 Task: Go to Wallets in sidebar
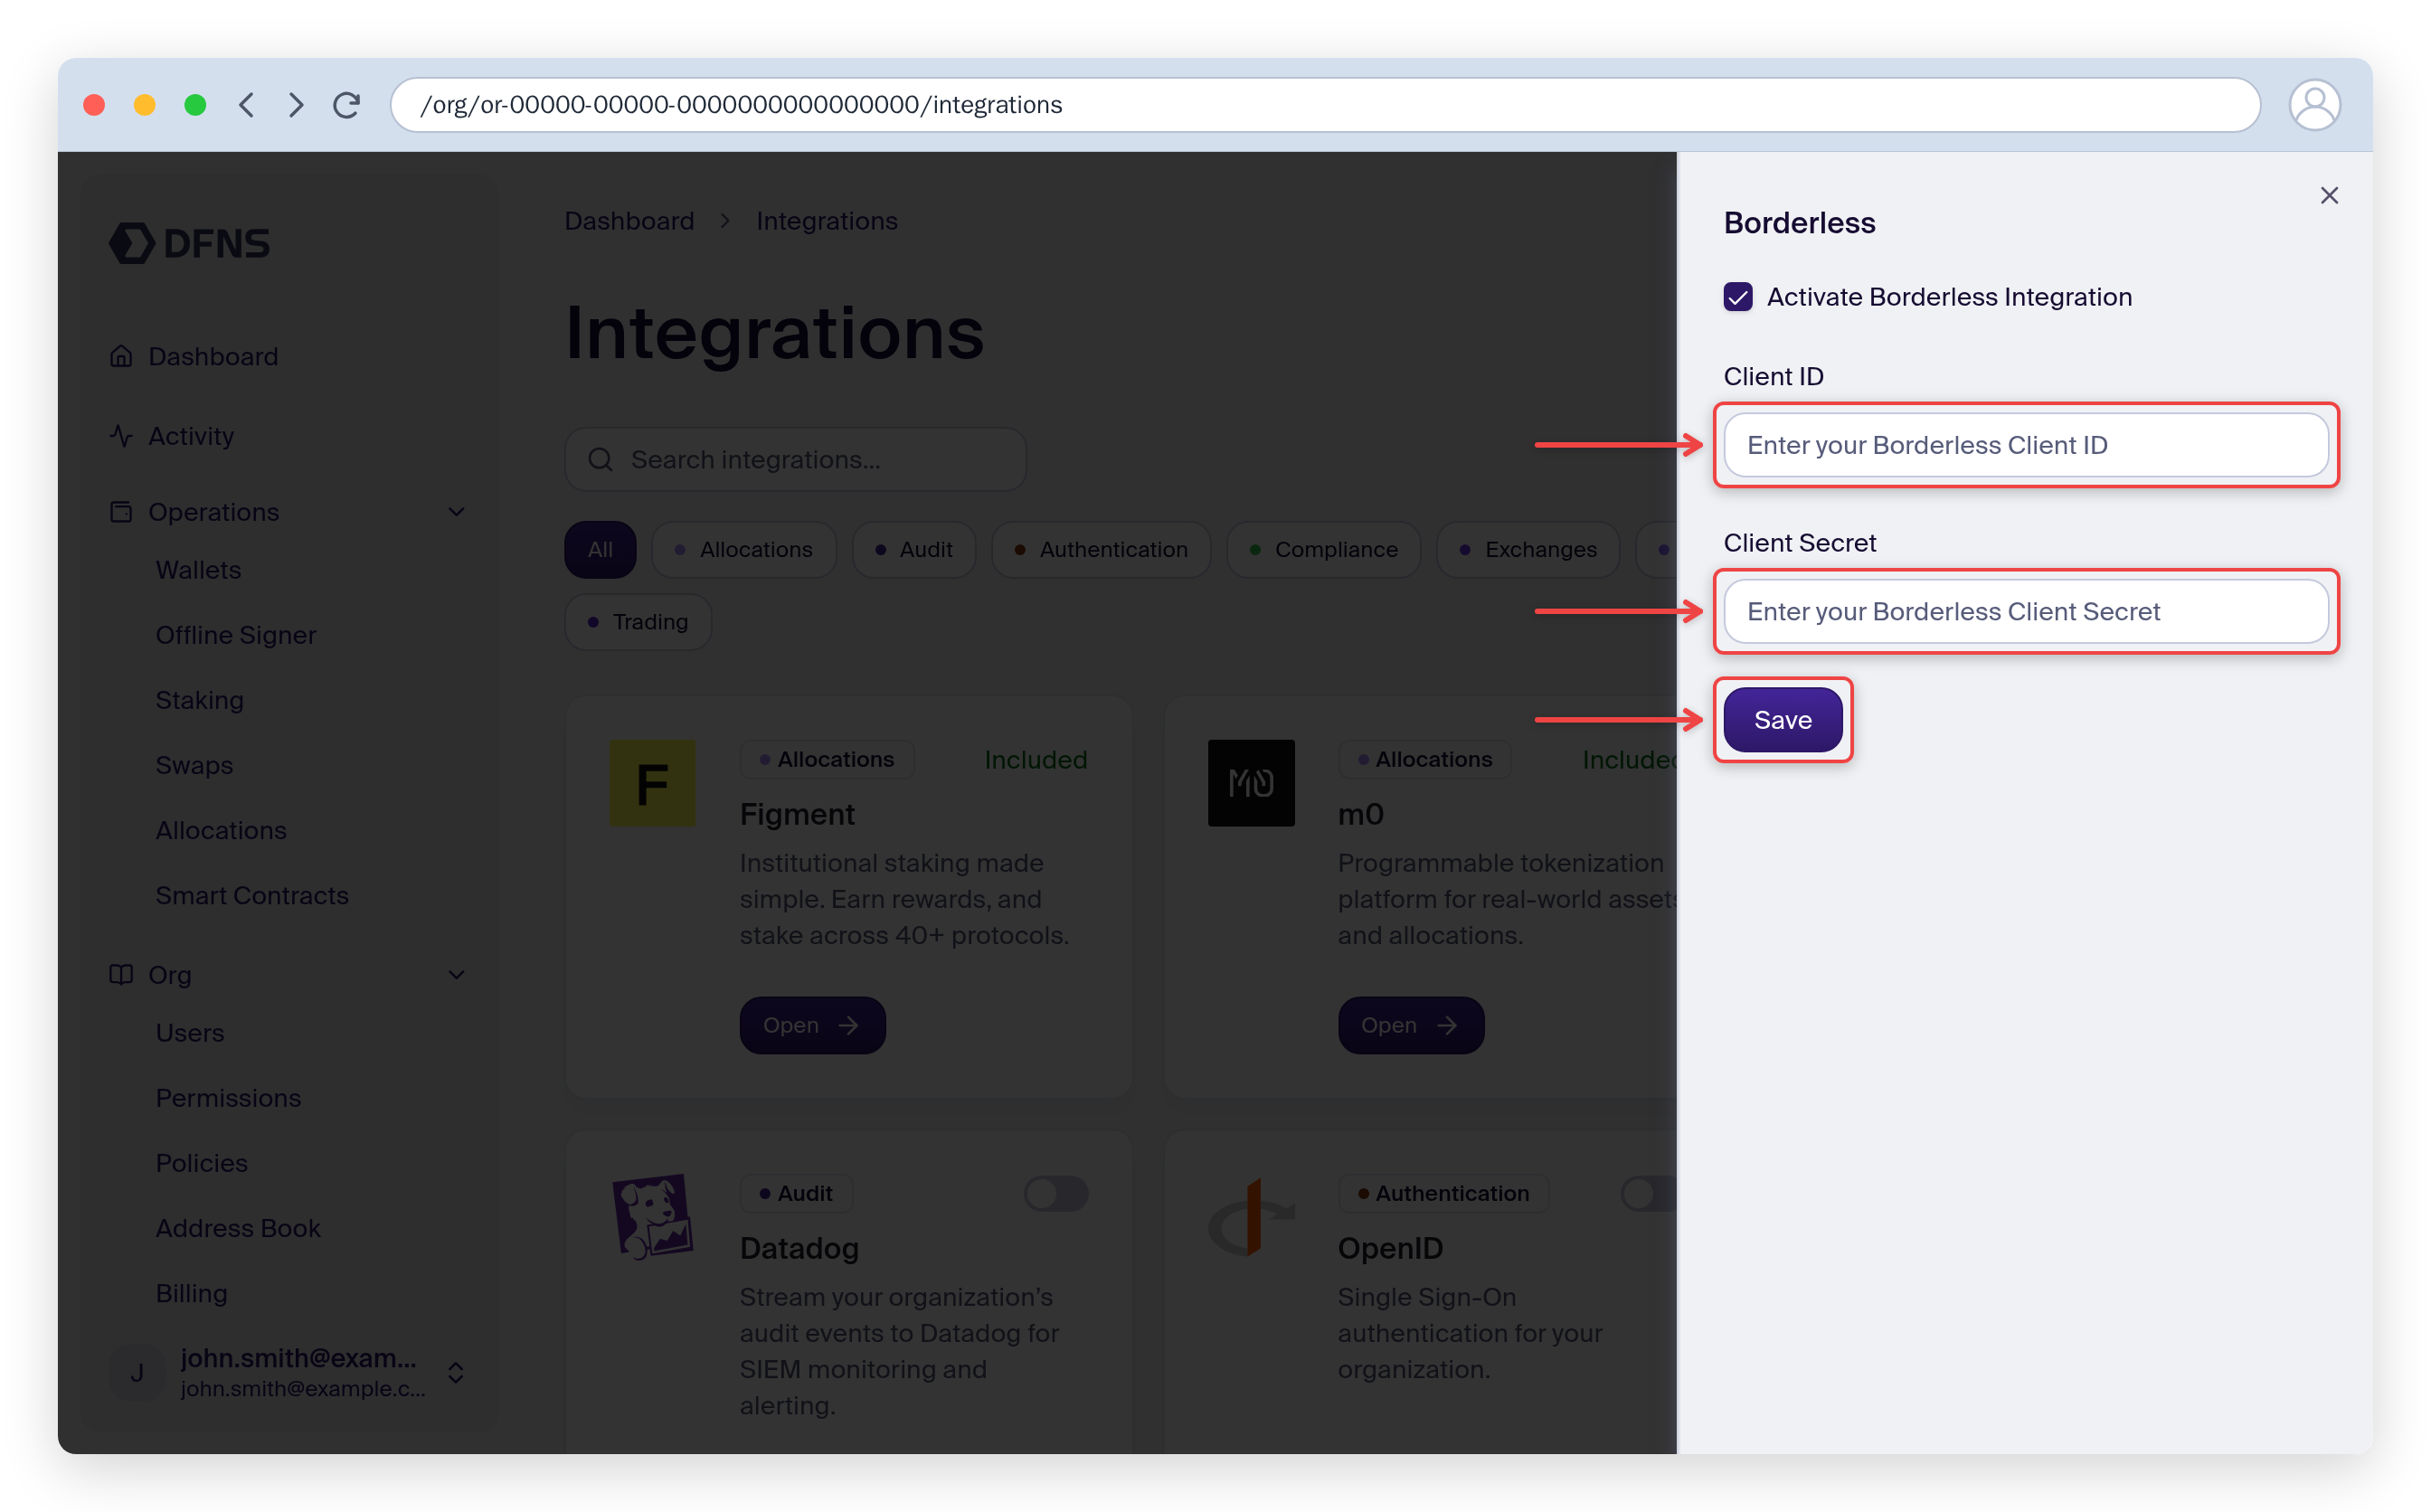(x=198, y=570)
